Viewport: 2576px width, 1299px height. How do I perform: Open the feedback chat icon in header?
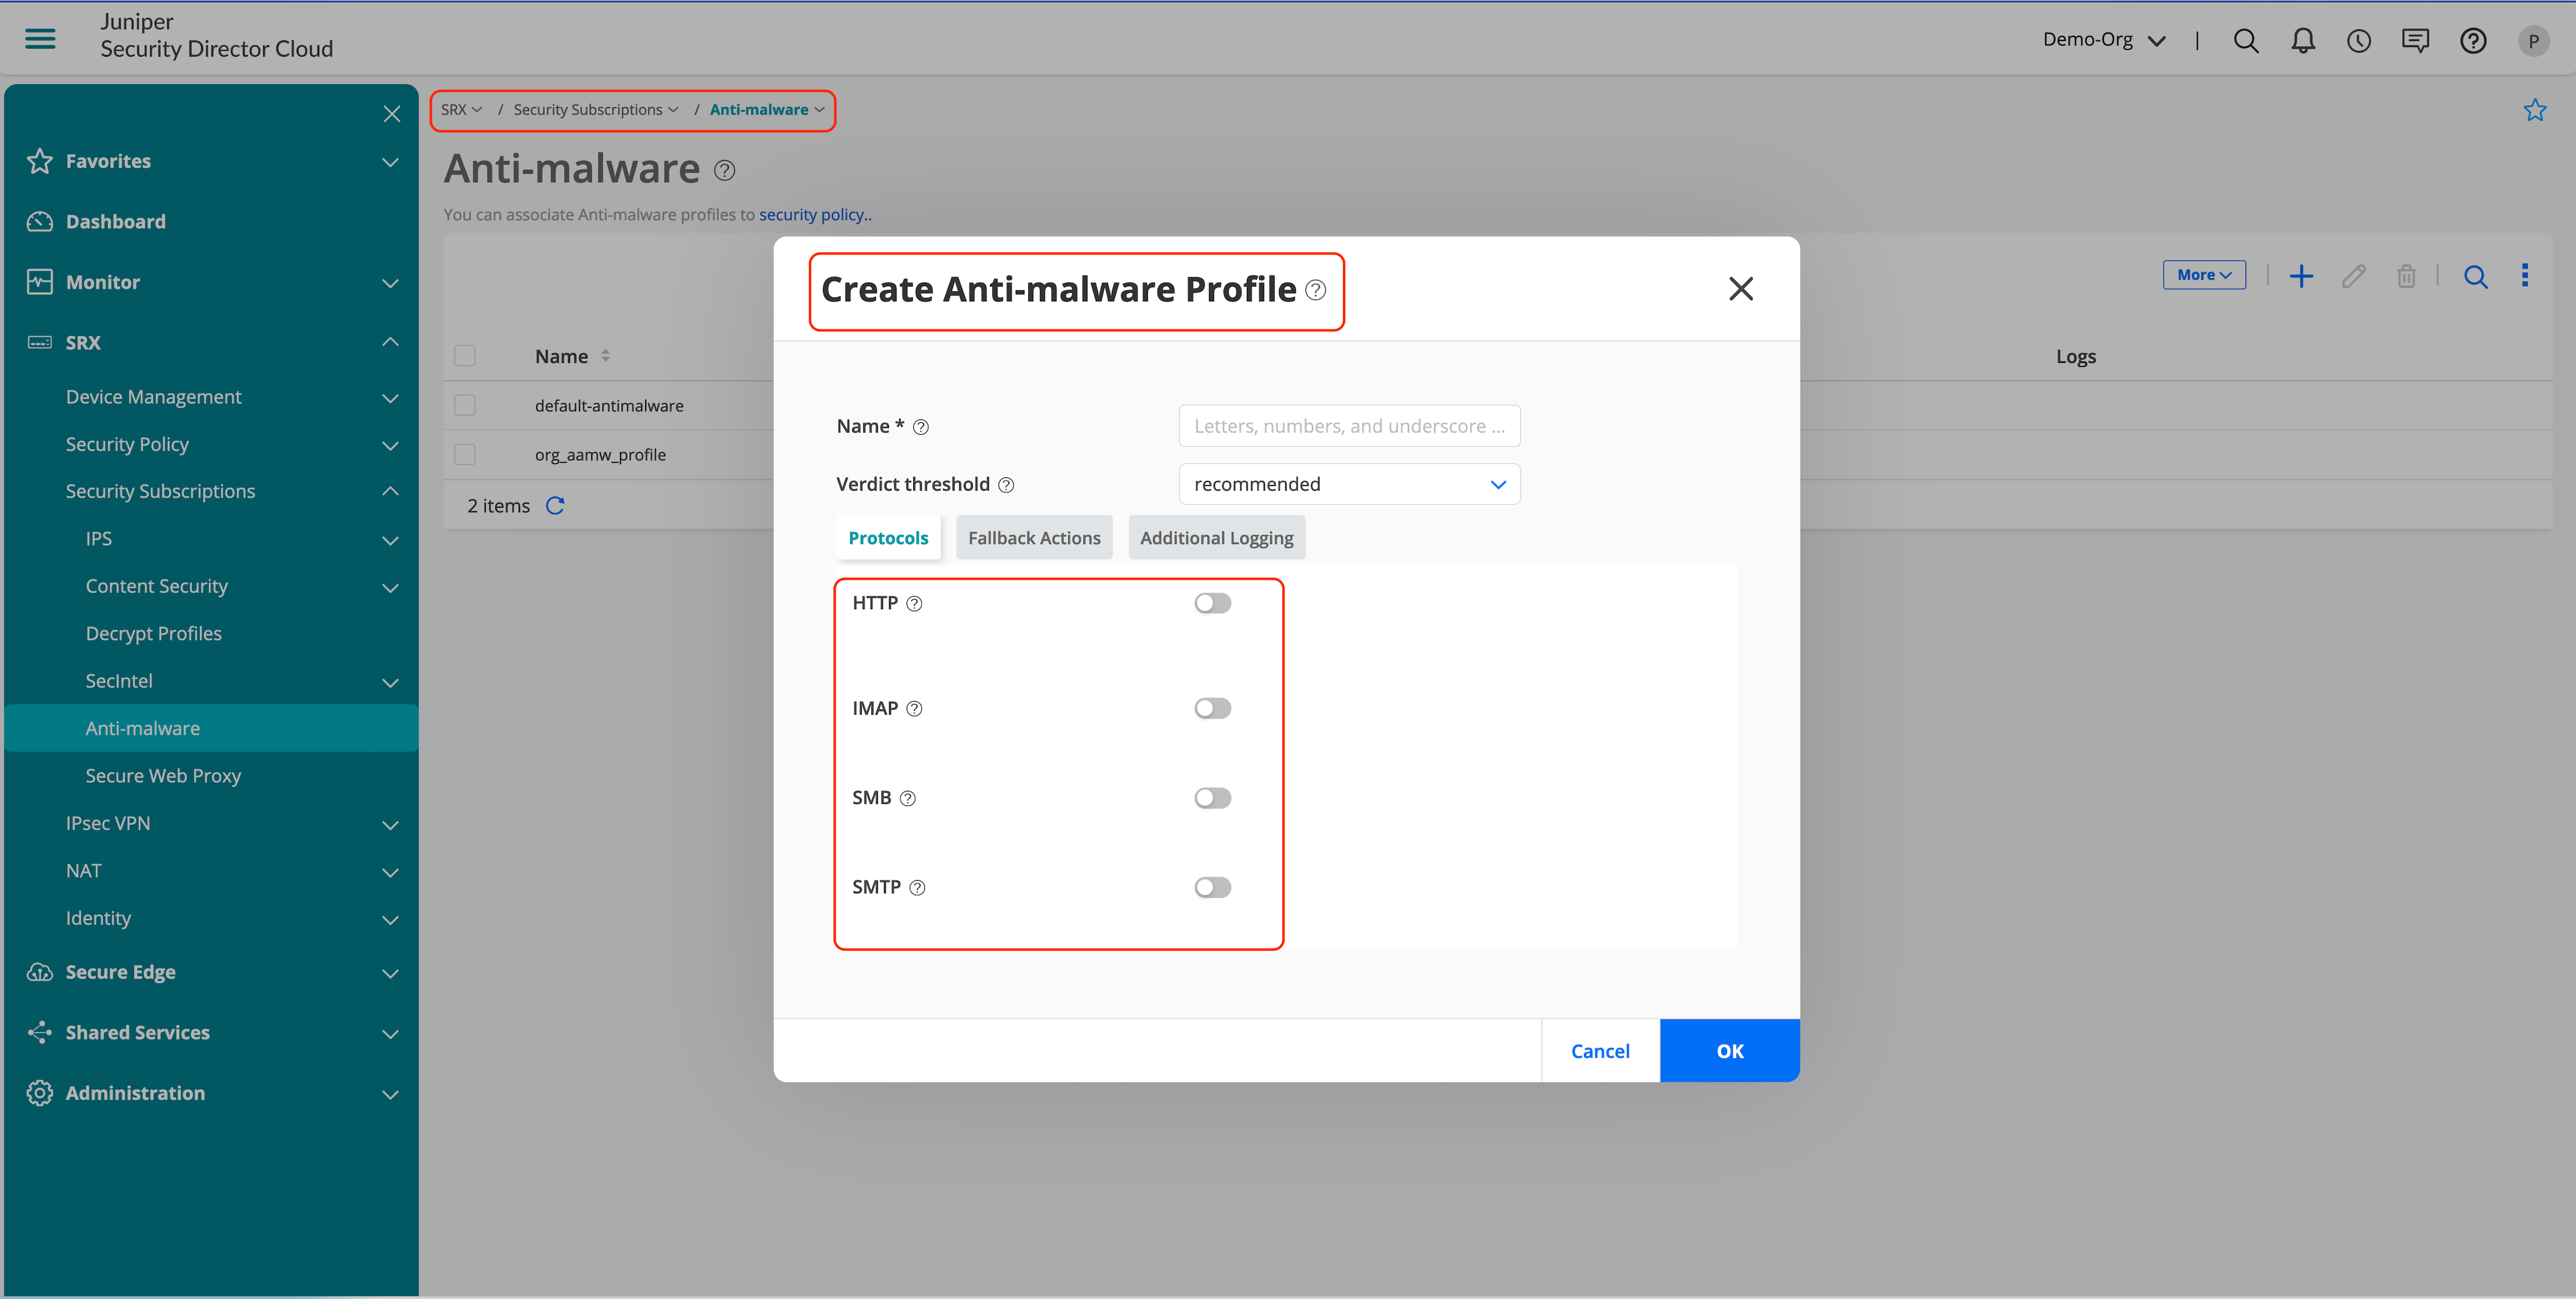pyautogui.click(x=2415, y=40)
